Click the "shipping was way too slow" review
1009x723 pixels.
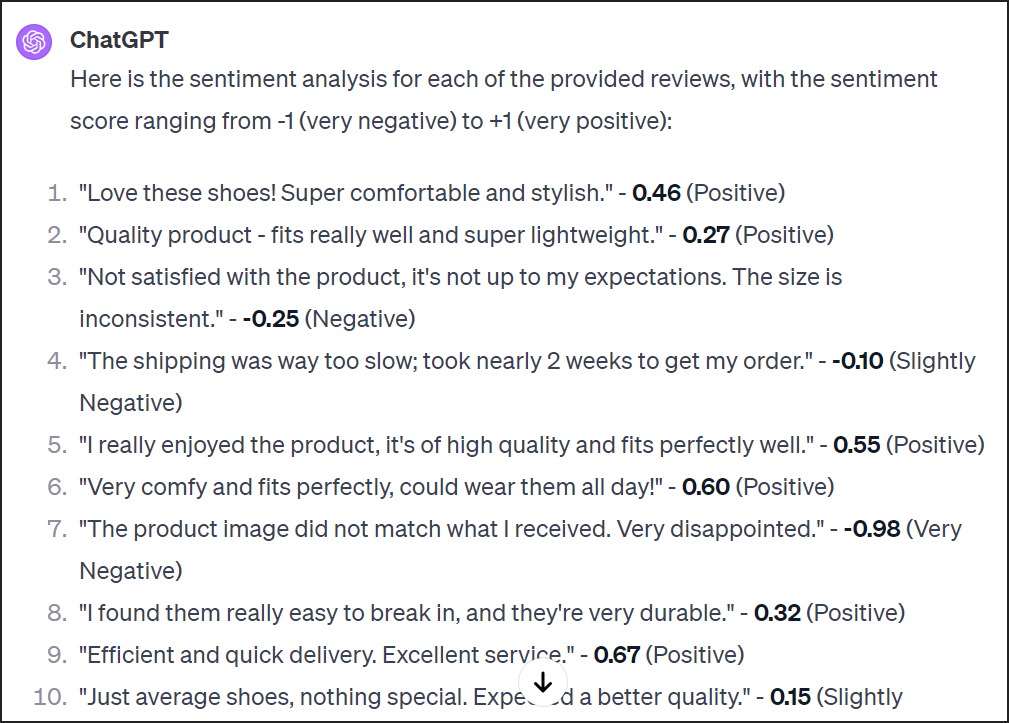[446, 361]
